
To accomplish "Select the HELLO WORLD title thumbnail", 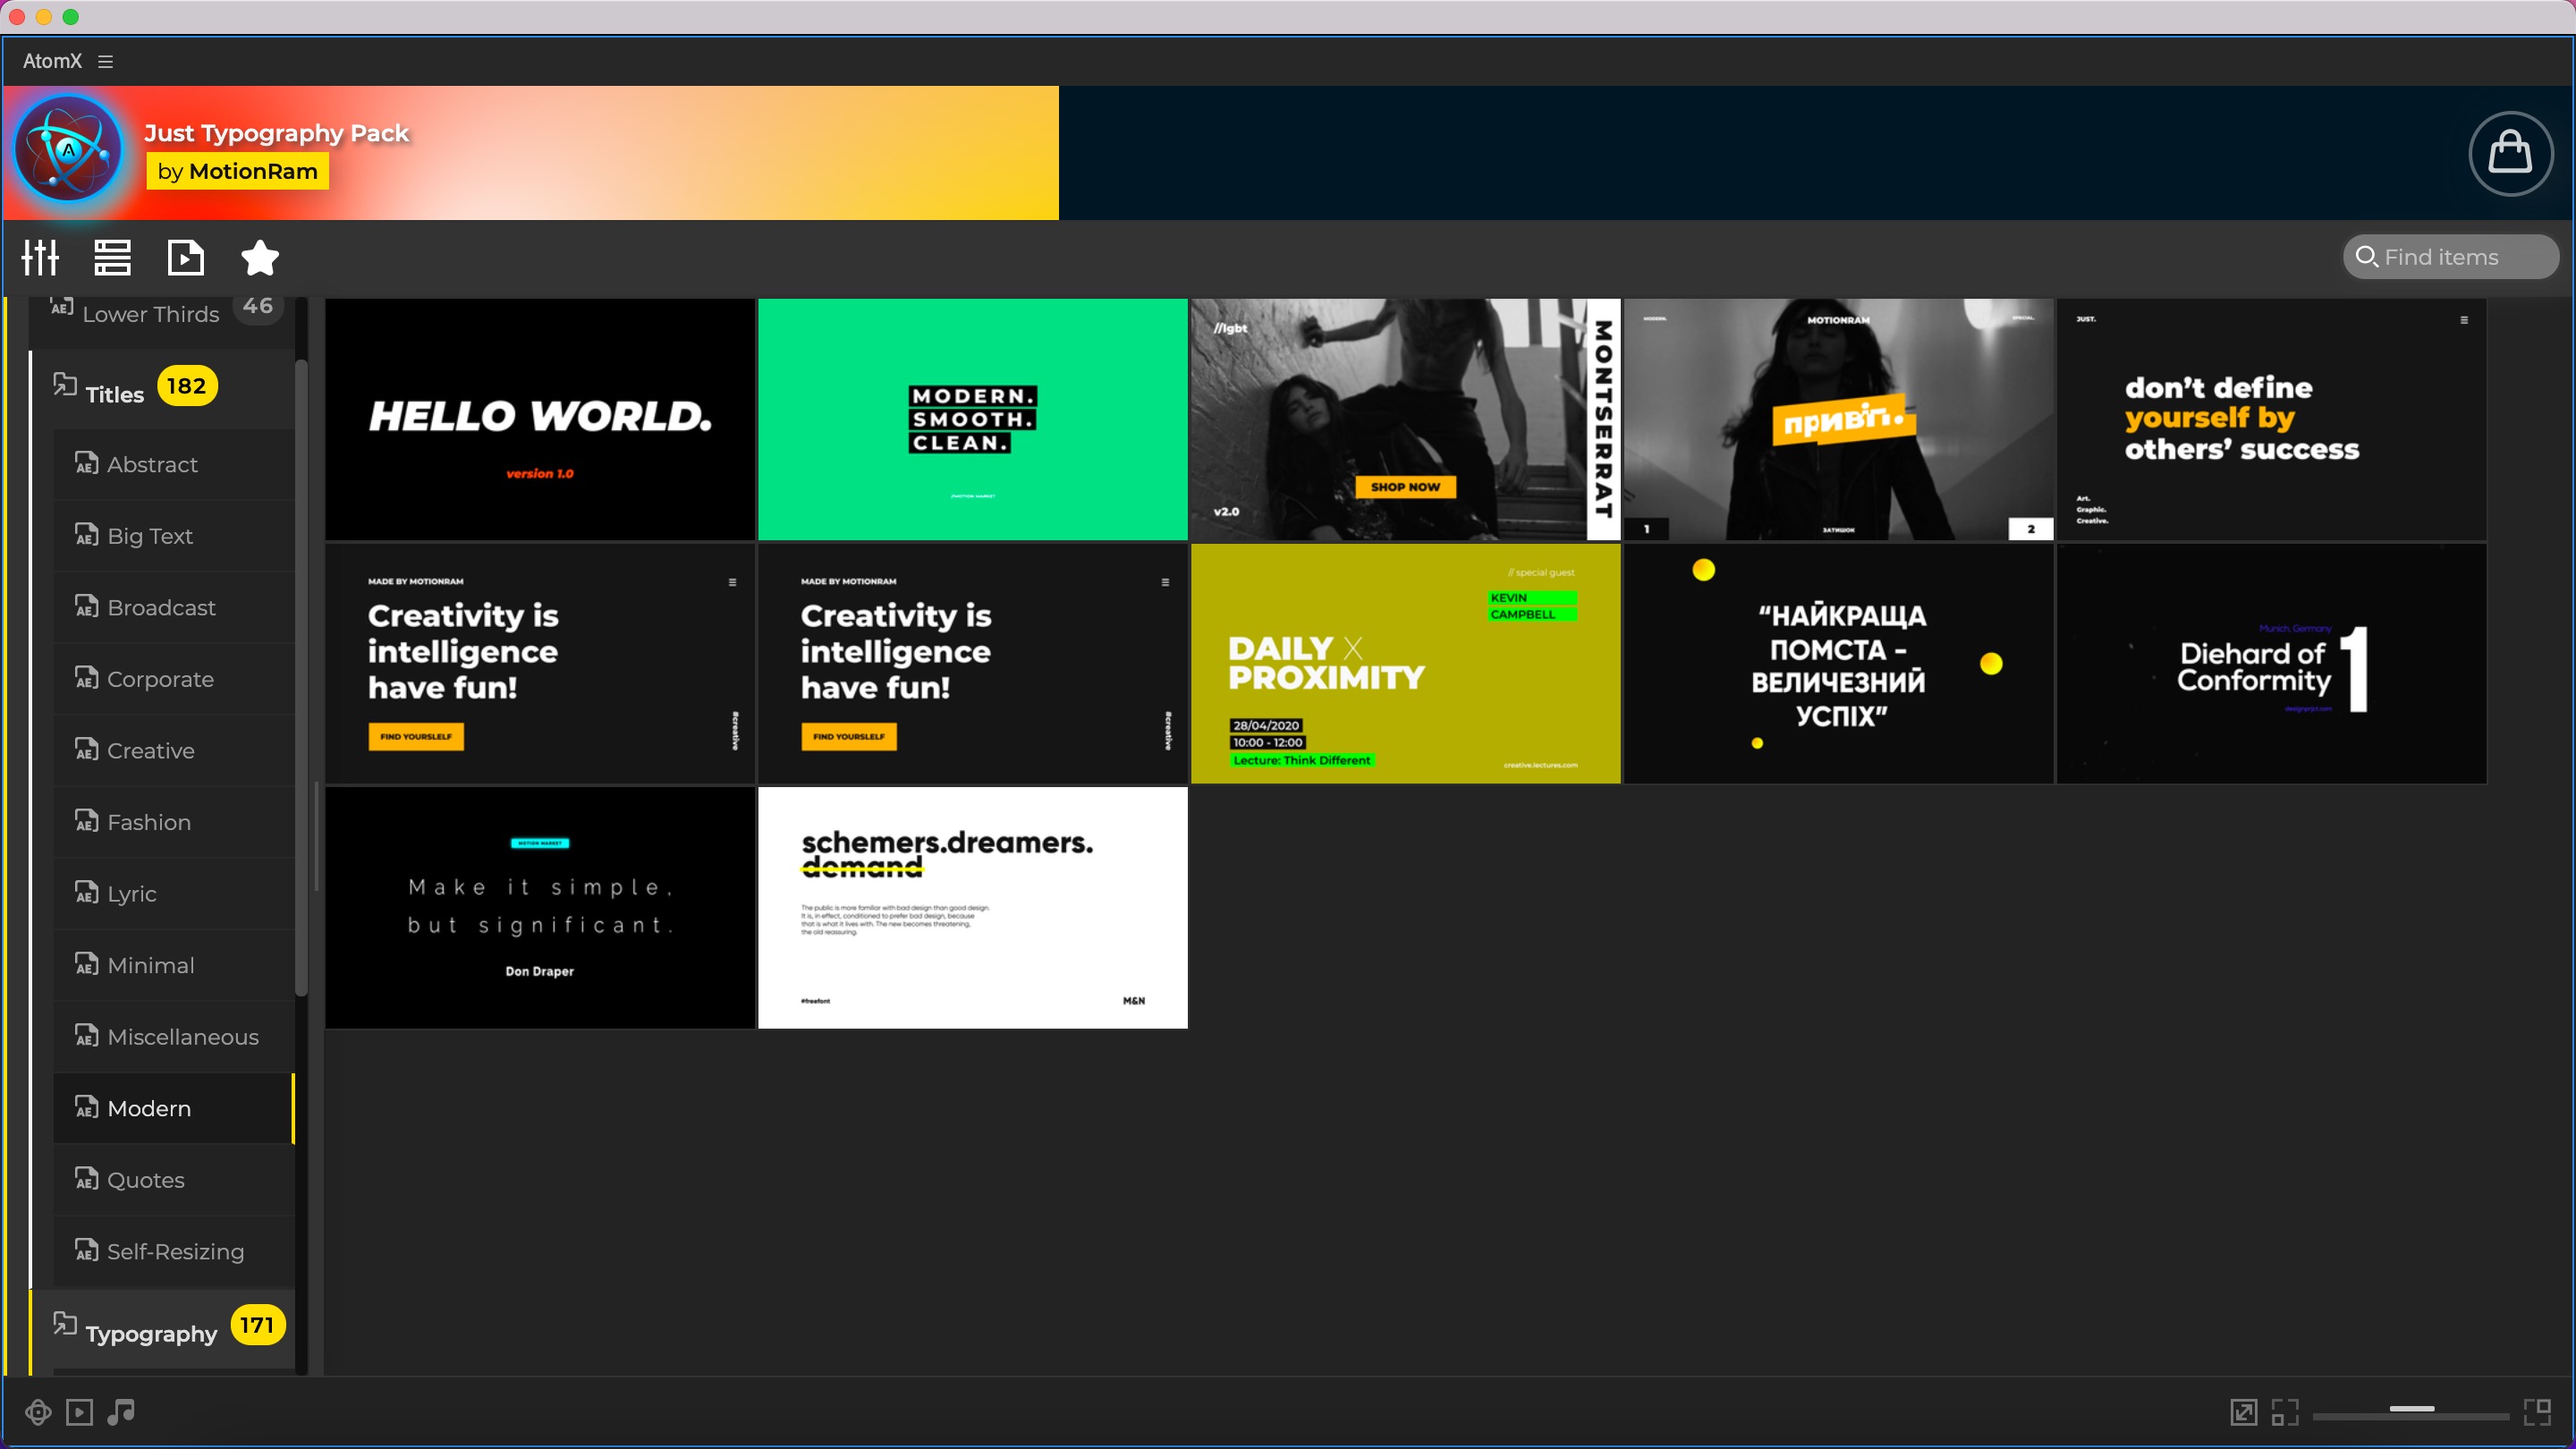I will tap(540, 419).
